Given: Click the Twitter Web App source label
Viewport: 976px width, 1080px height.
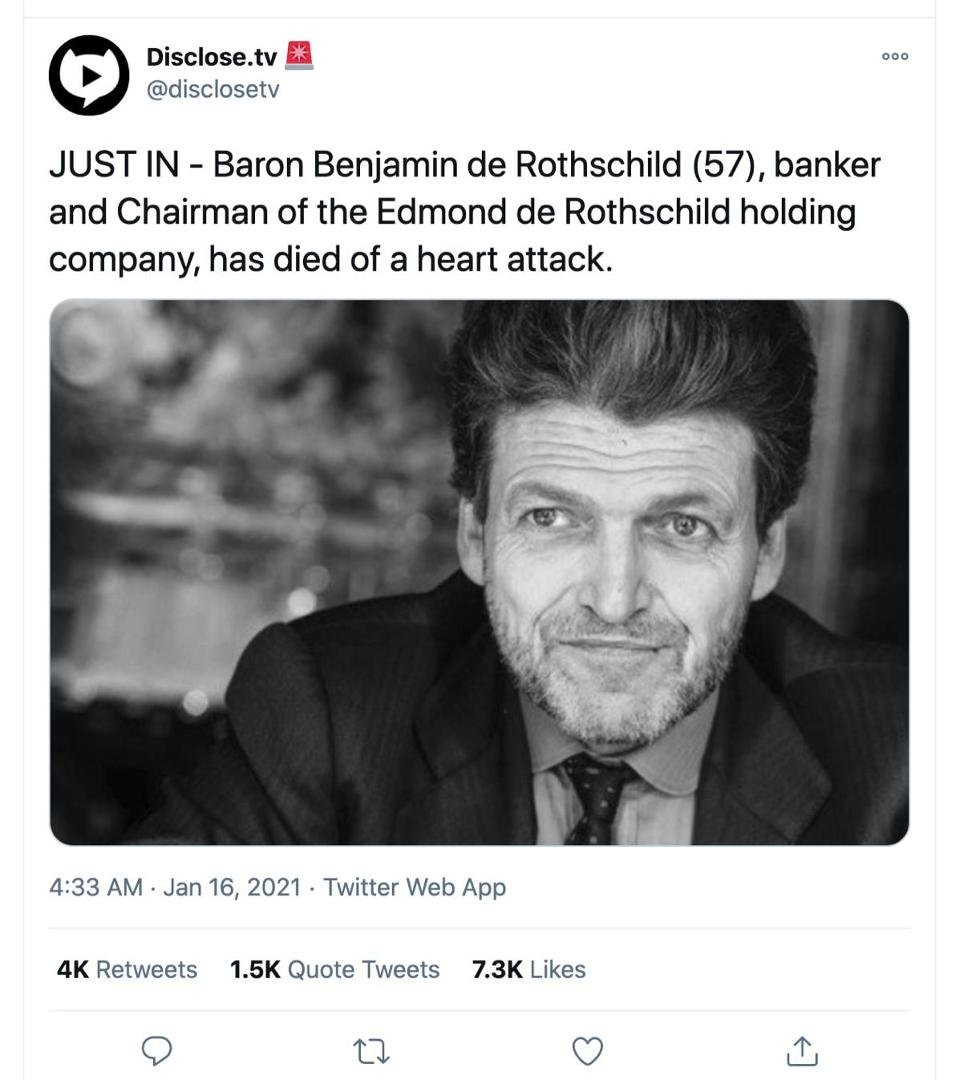Looking at the screenshot, I should pyautogui.click(x=415, y=887).
